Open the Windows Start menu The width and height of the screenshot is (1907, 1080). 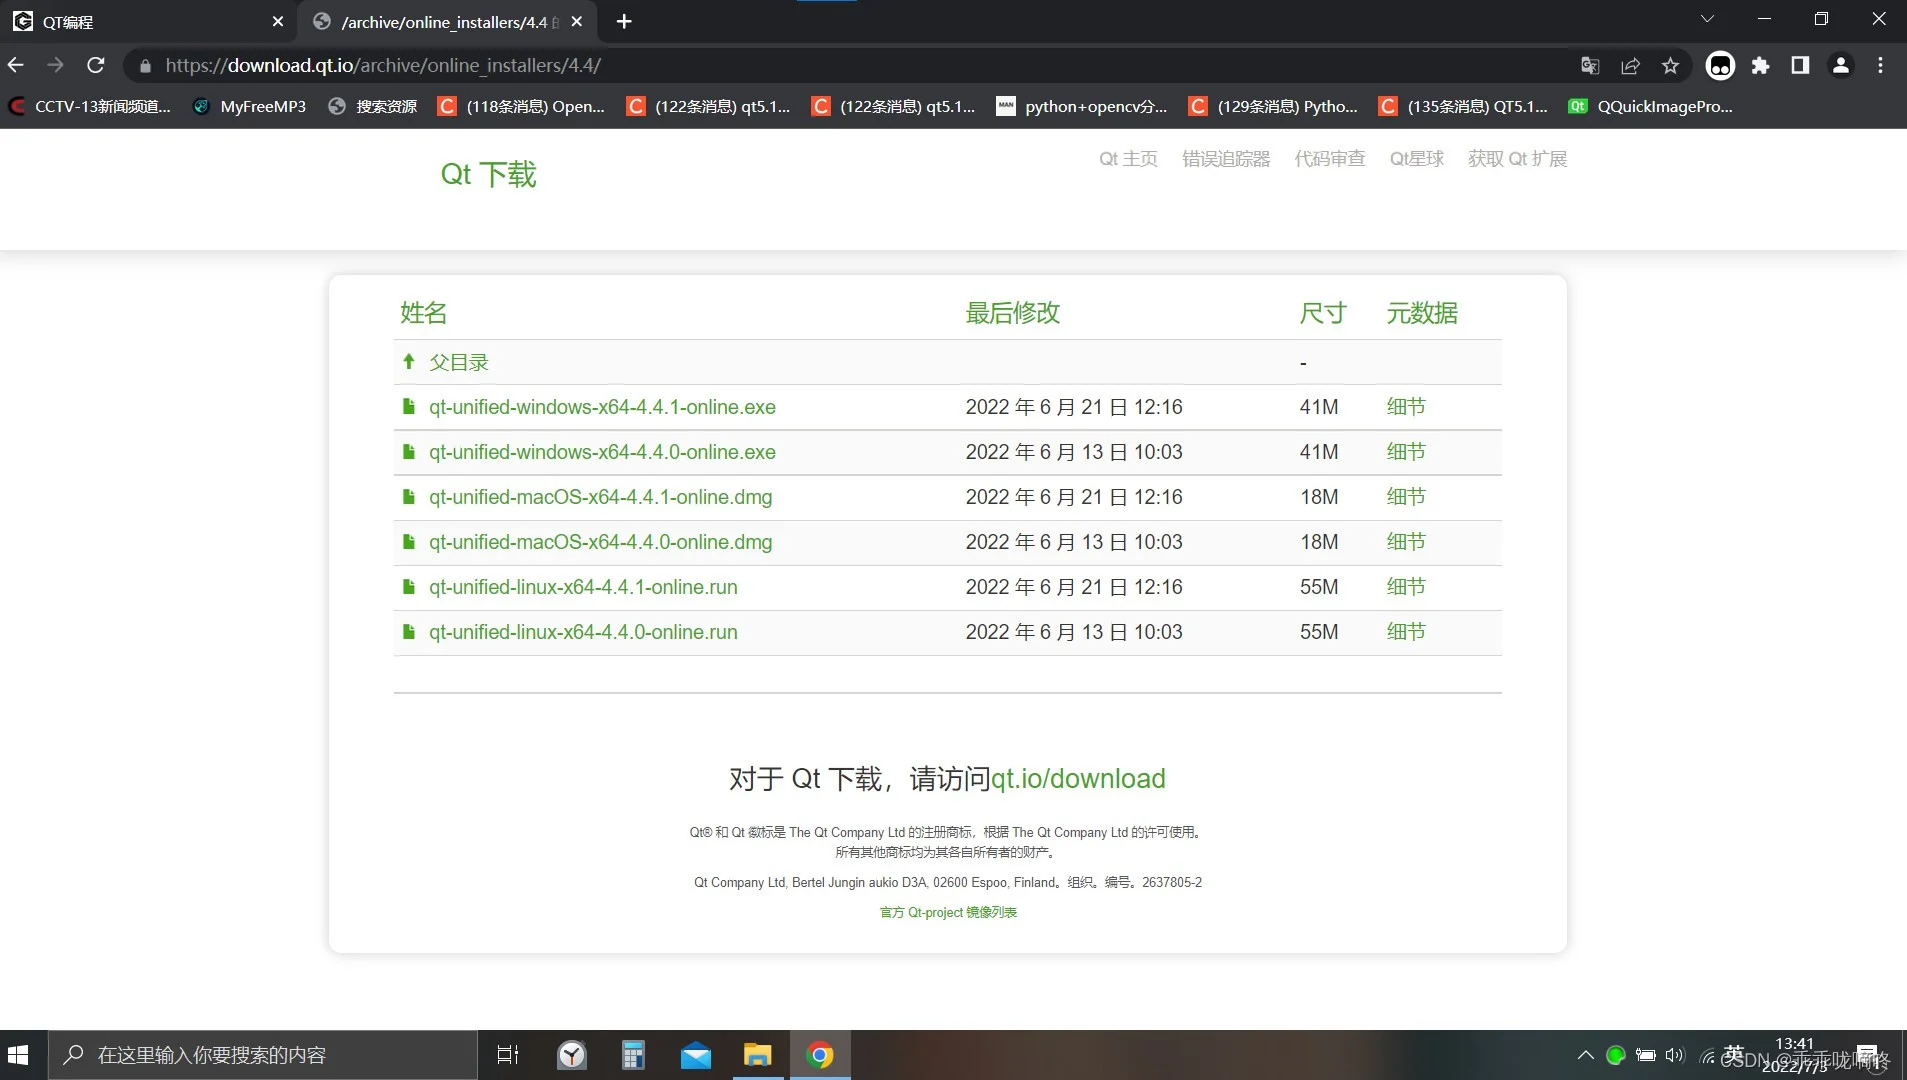[x=18, y=1055]
